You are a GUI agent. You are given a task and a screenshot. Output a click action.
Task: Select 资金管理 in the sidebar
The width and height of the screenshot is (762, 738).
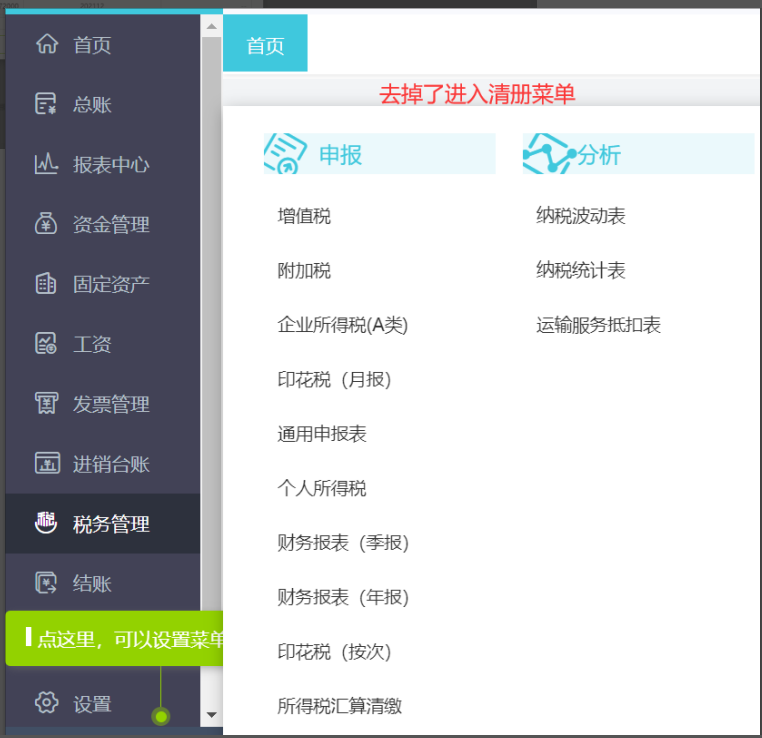103,223
